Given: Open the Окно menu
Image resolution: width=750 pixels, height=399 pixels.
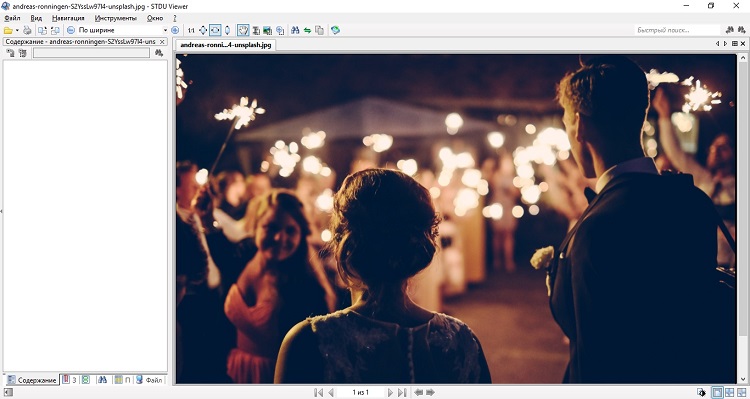Looking at the screenshot, I should pyautogui.click(x=155, y=18).
